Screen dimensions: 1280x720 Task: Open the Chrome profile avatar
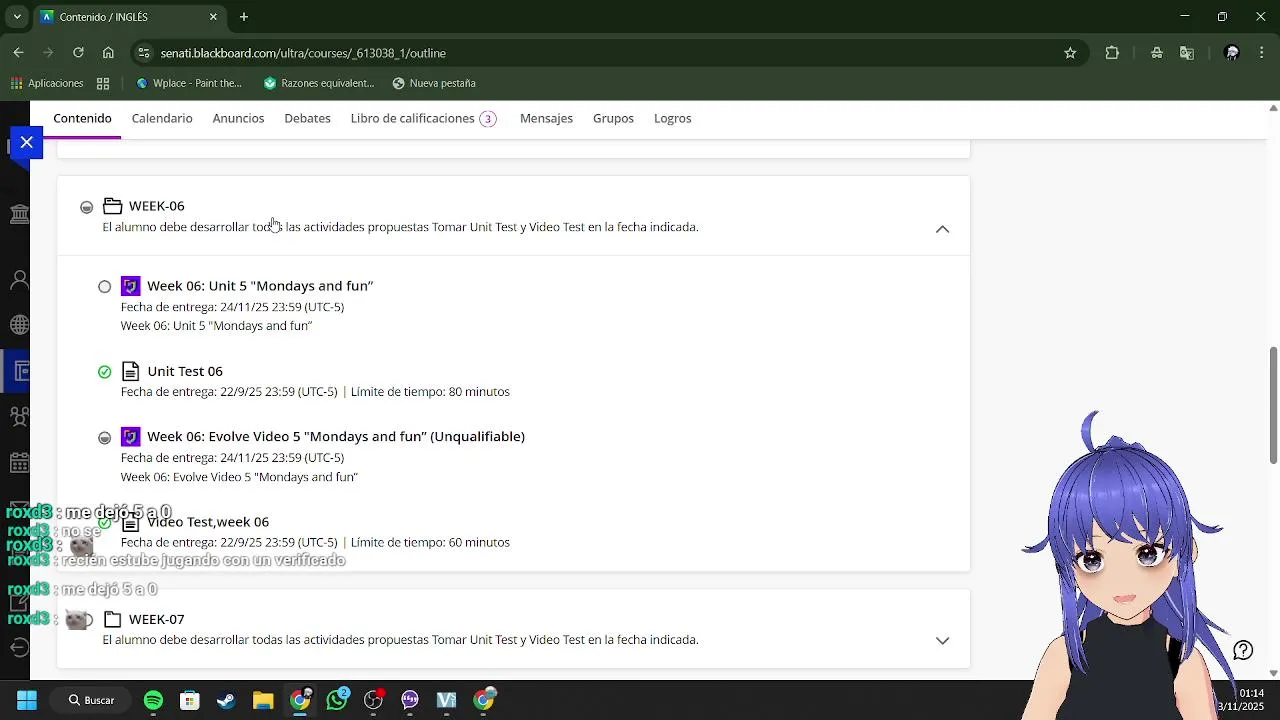coord(1232,53)
